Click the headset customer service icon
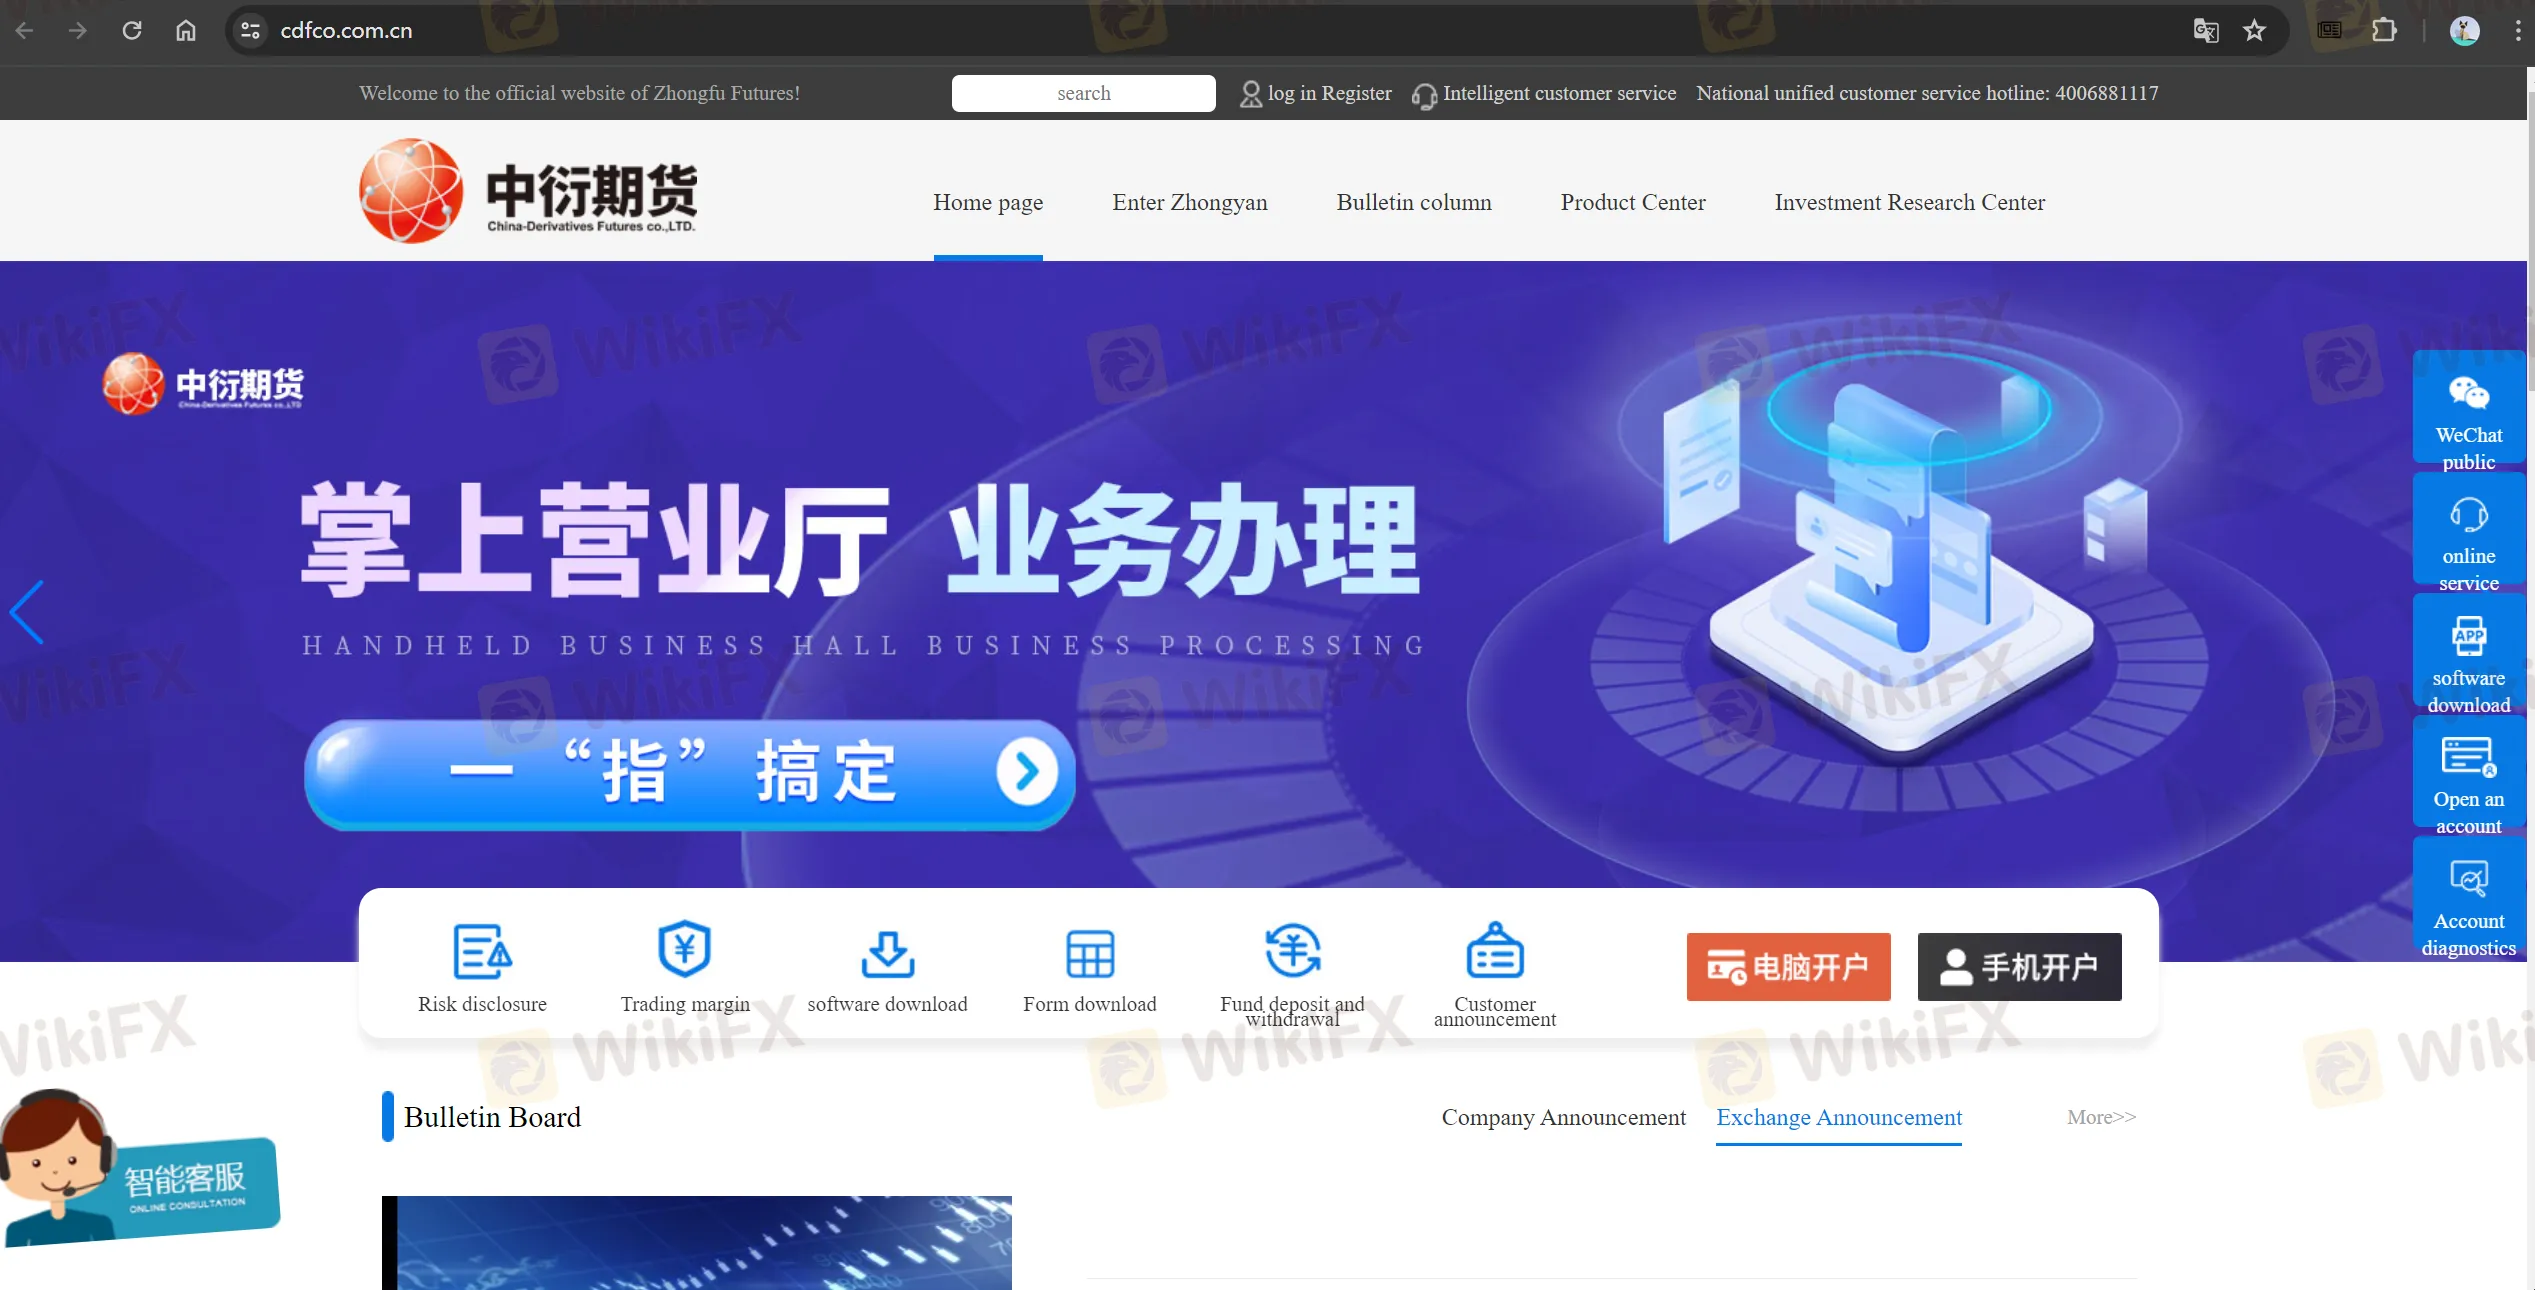 [1424, 96]
